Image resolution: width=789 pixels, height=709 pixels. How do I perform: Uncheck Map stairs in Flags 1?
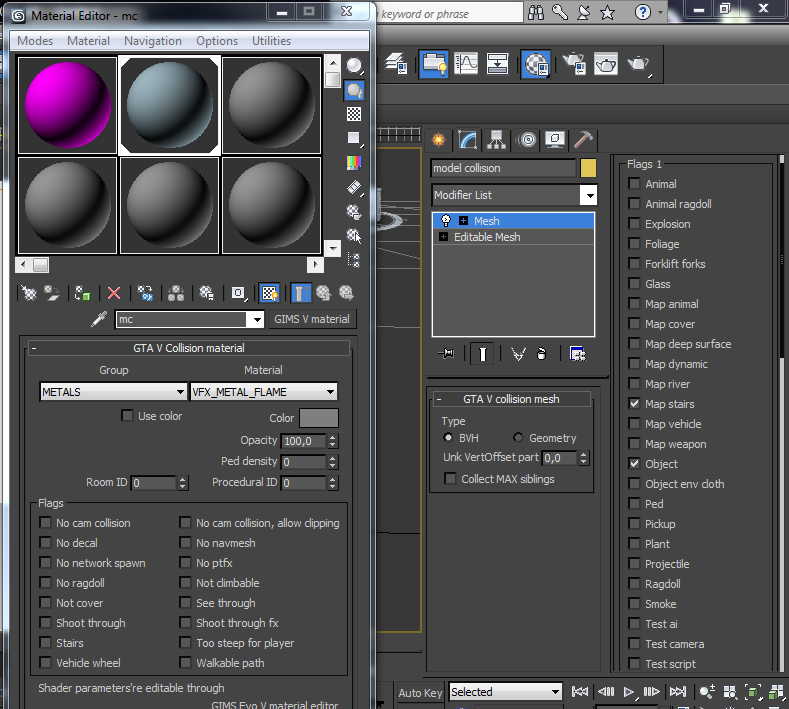pos(635,404)
